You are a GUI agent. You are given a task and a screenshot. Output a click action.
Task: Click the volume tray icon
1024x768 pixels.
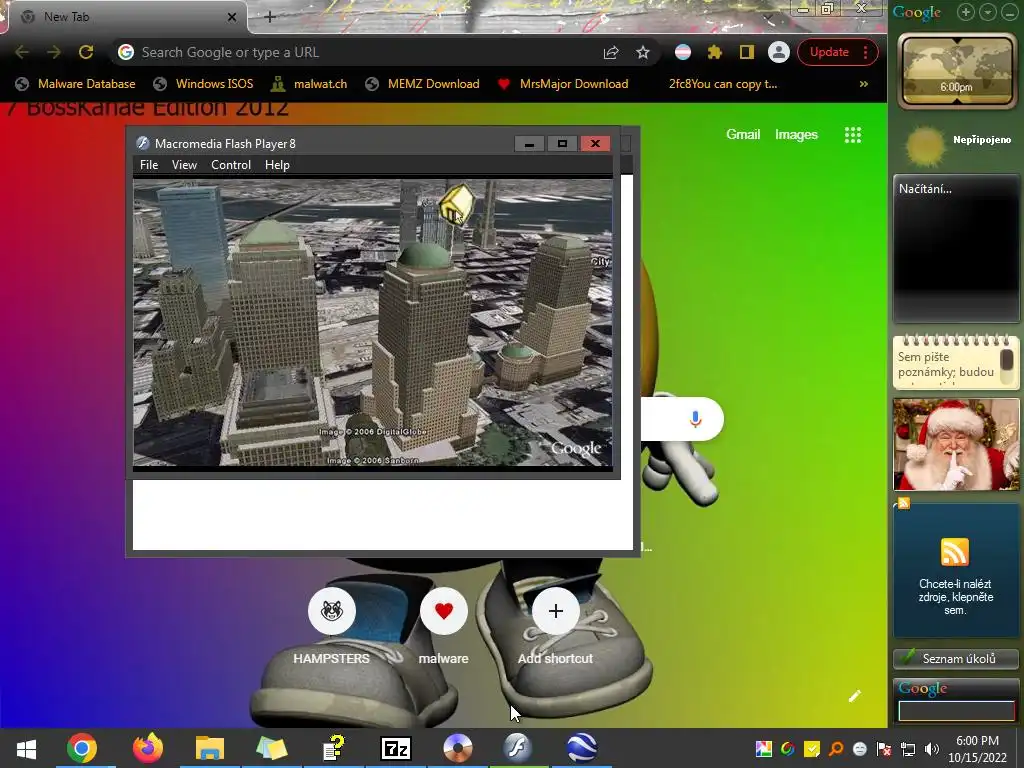[932, 749]
